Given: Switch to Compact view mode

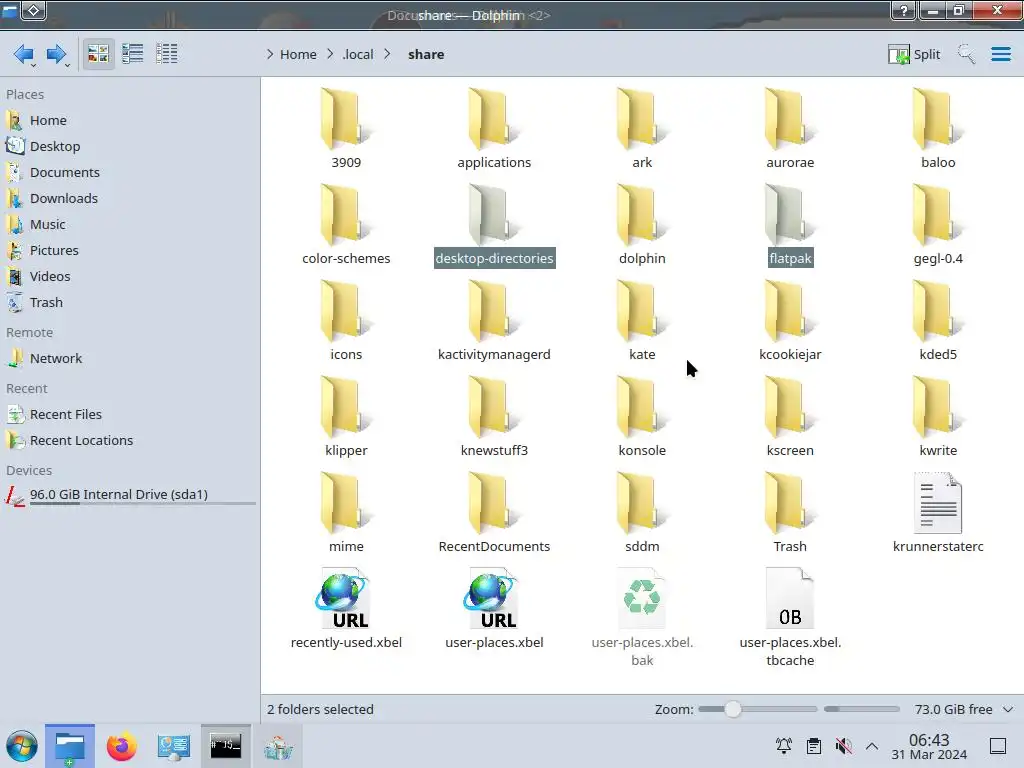Looking at the screenshot, I should point(133,54).
